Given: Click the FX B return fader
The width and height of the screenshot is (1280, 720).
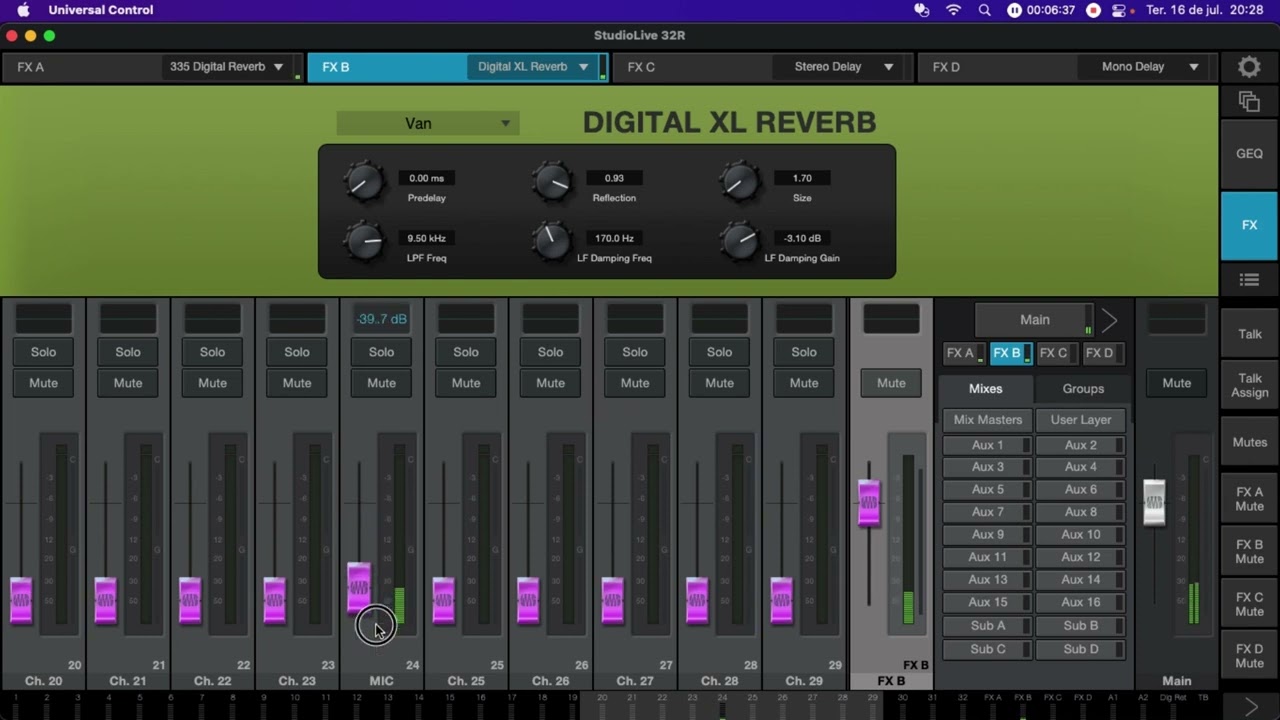Looking at the screenshot, I should tap(869, 503).
